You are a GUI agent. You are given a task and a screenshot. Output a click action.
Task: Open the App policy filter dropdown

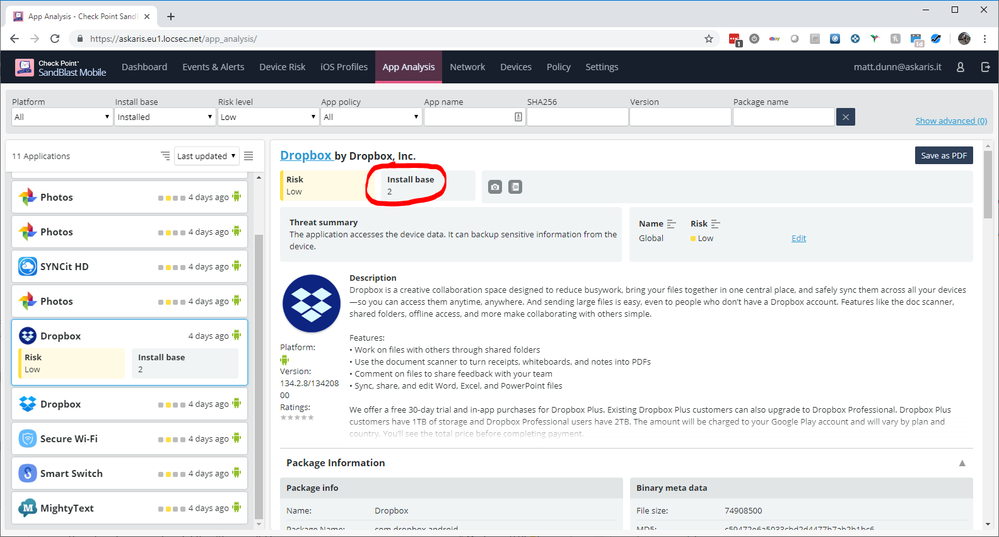(x=371, y=117)
